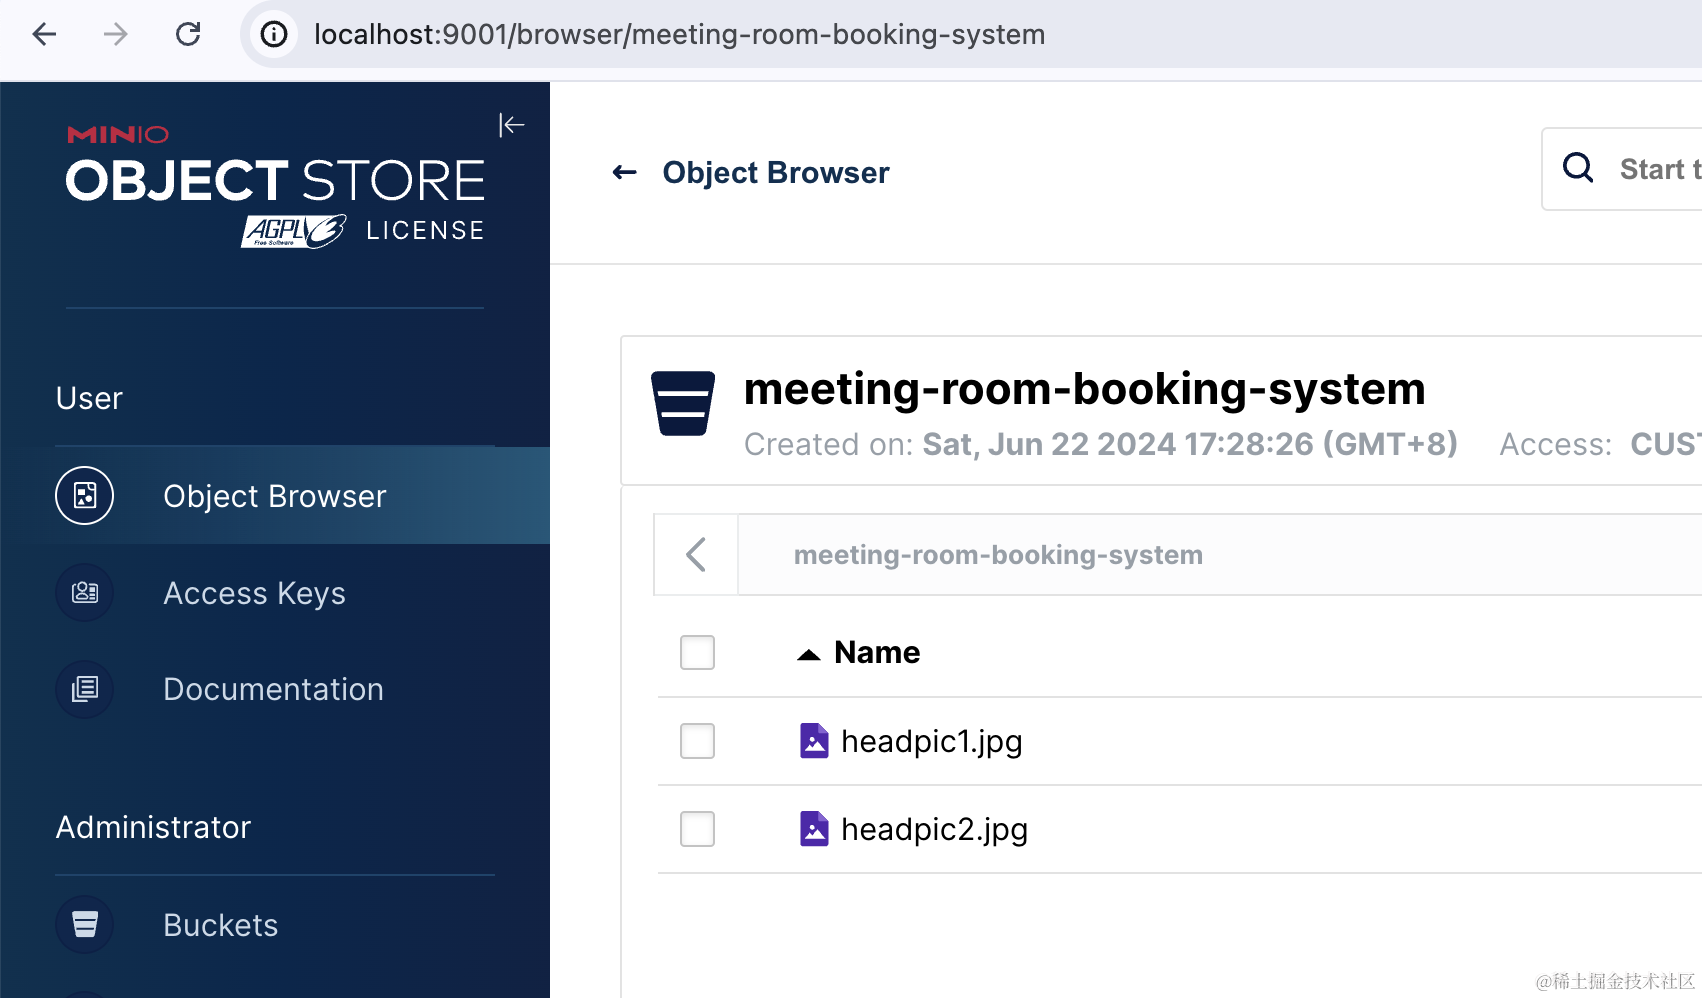Go back via Object Browser arrow link
Screen dimensions: 1702x998
[x=625, y=173]
